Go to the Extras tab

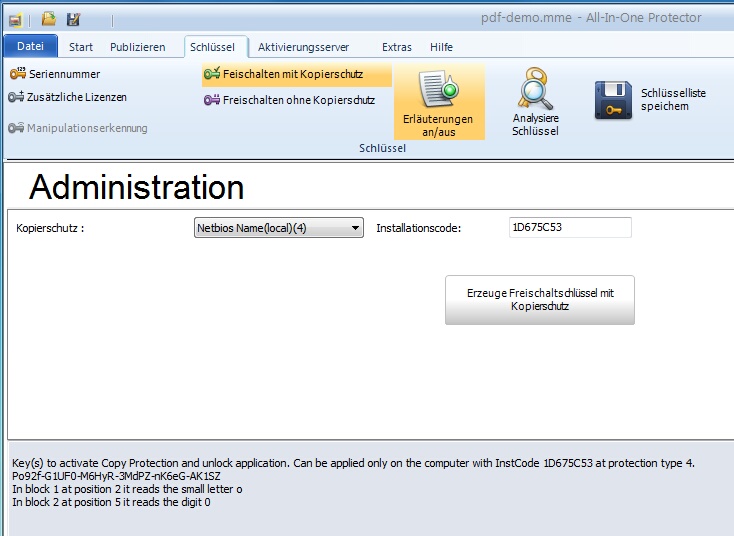click(396, 47)
